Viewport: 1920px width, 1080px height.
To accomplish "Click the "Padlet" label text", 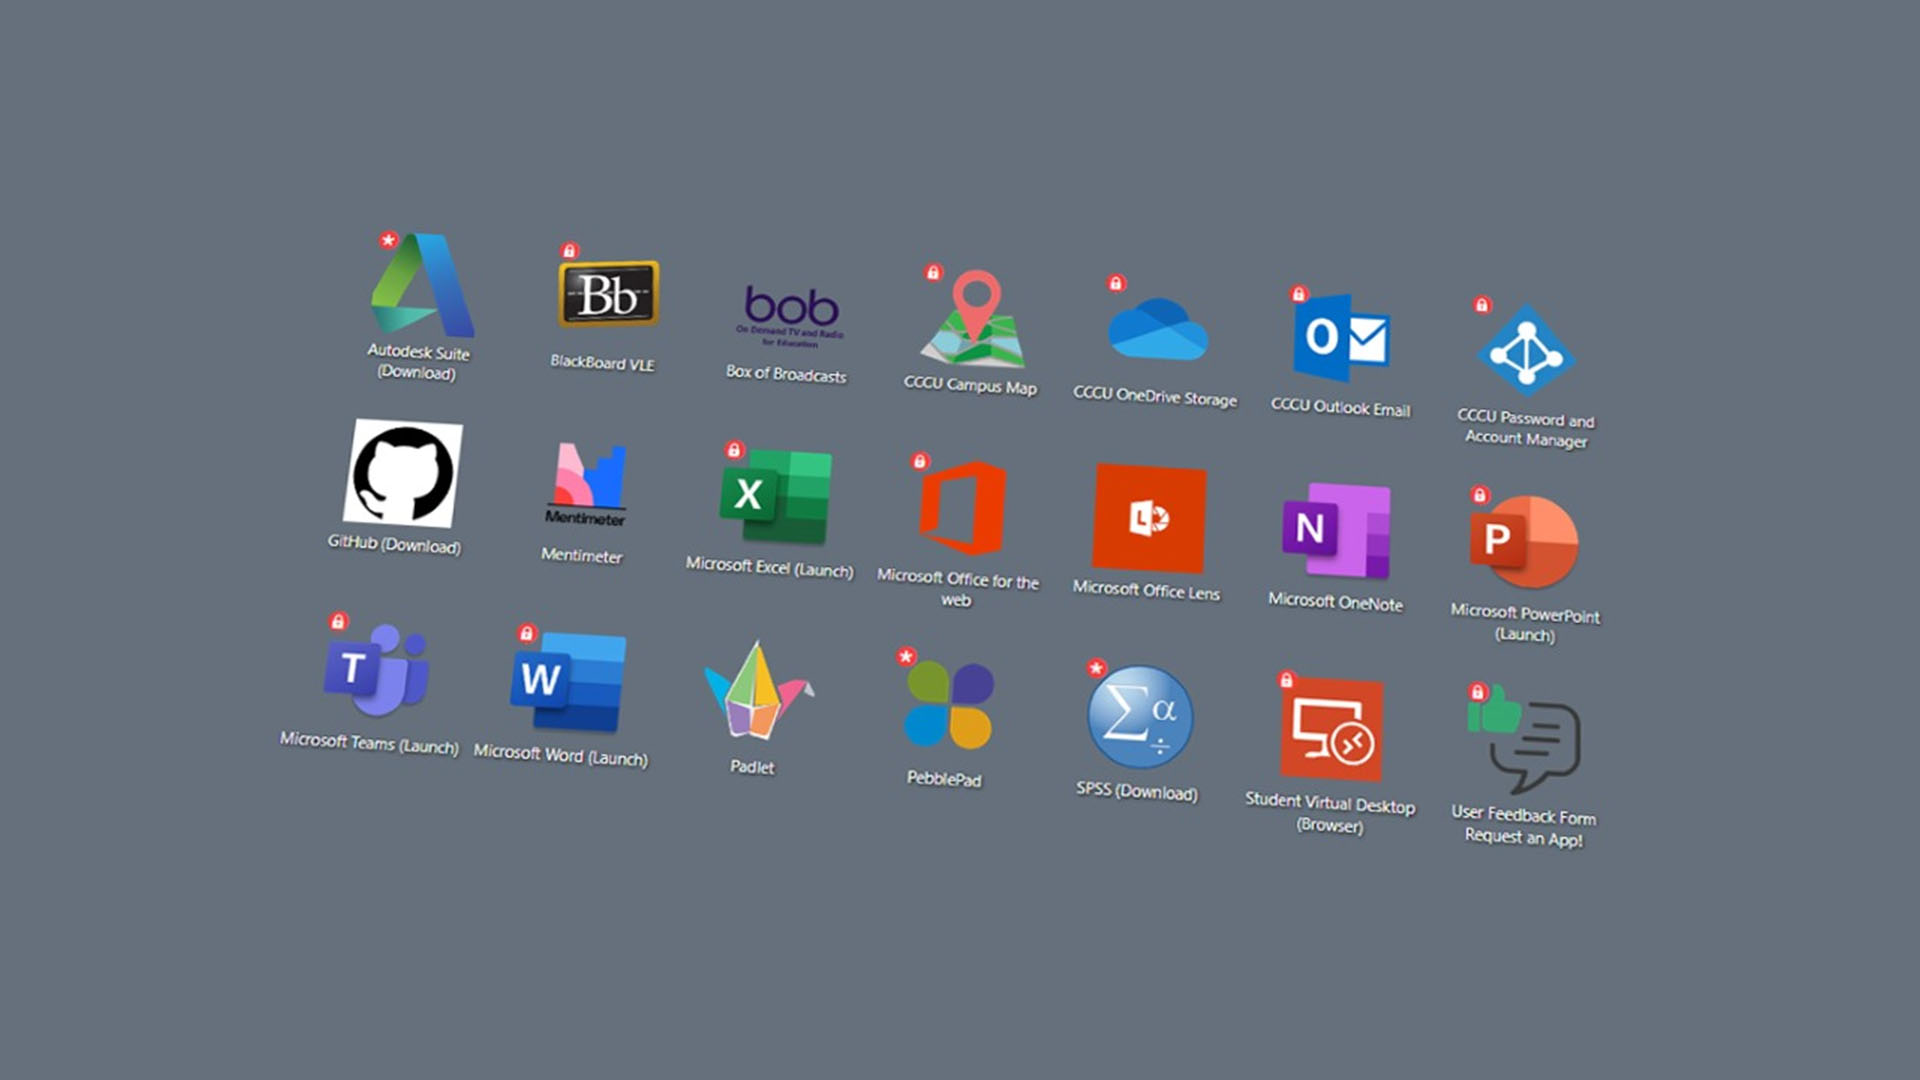I will point(752,767).
